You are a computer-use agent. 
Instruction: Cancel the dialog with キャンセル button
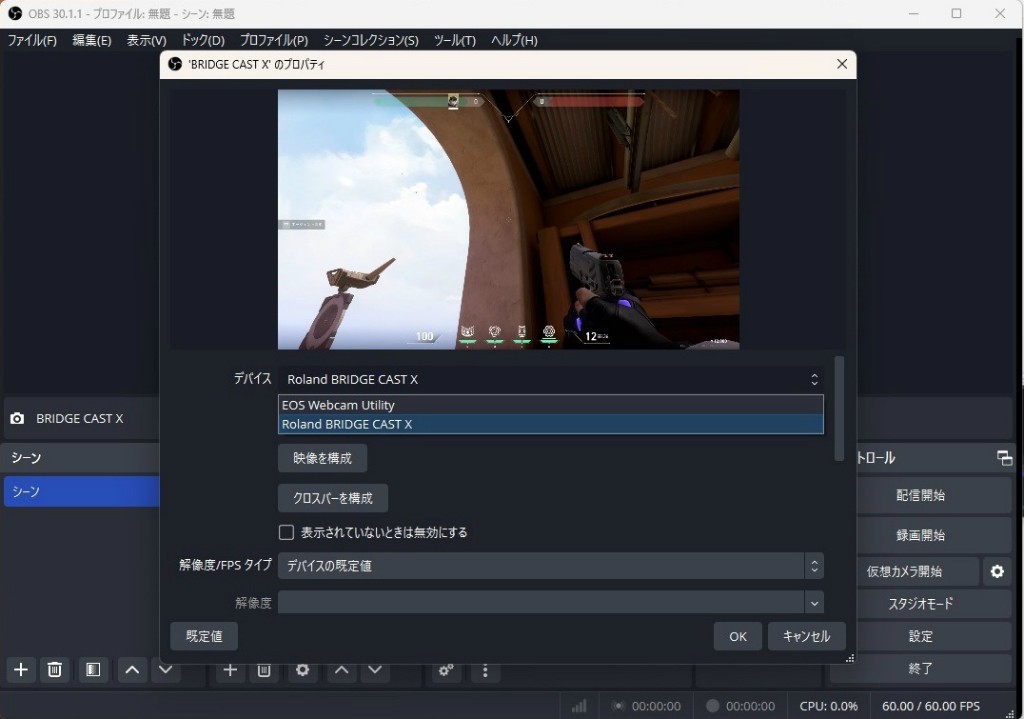(x=806, y=636)
